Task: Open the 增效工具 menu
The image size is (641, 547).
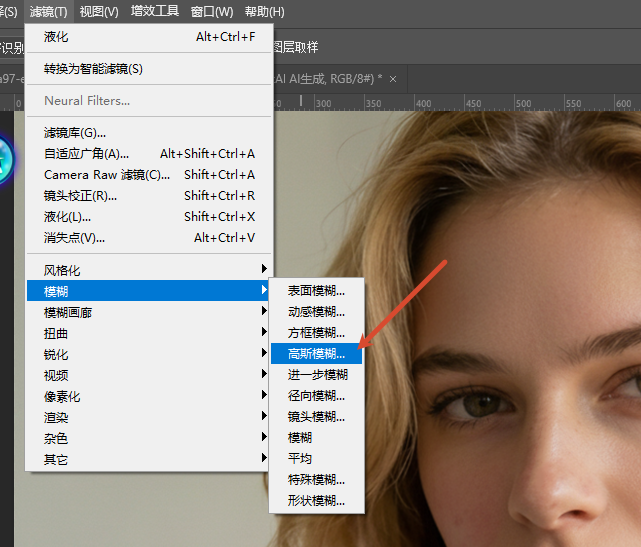Action: 155,11
